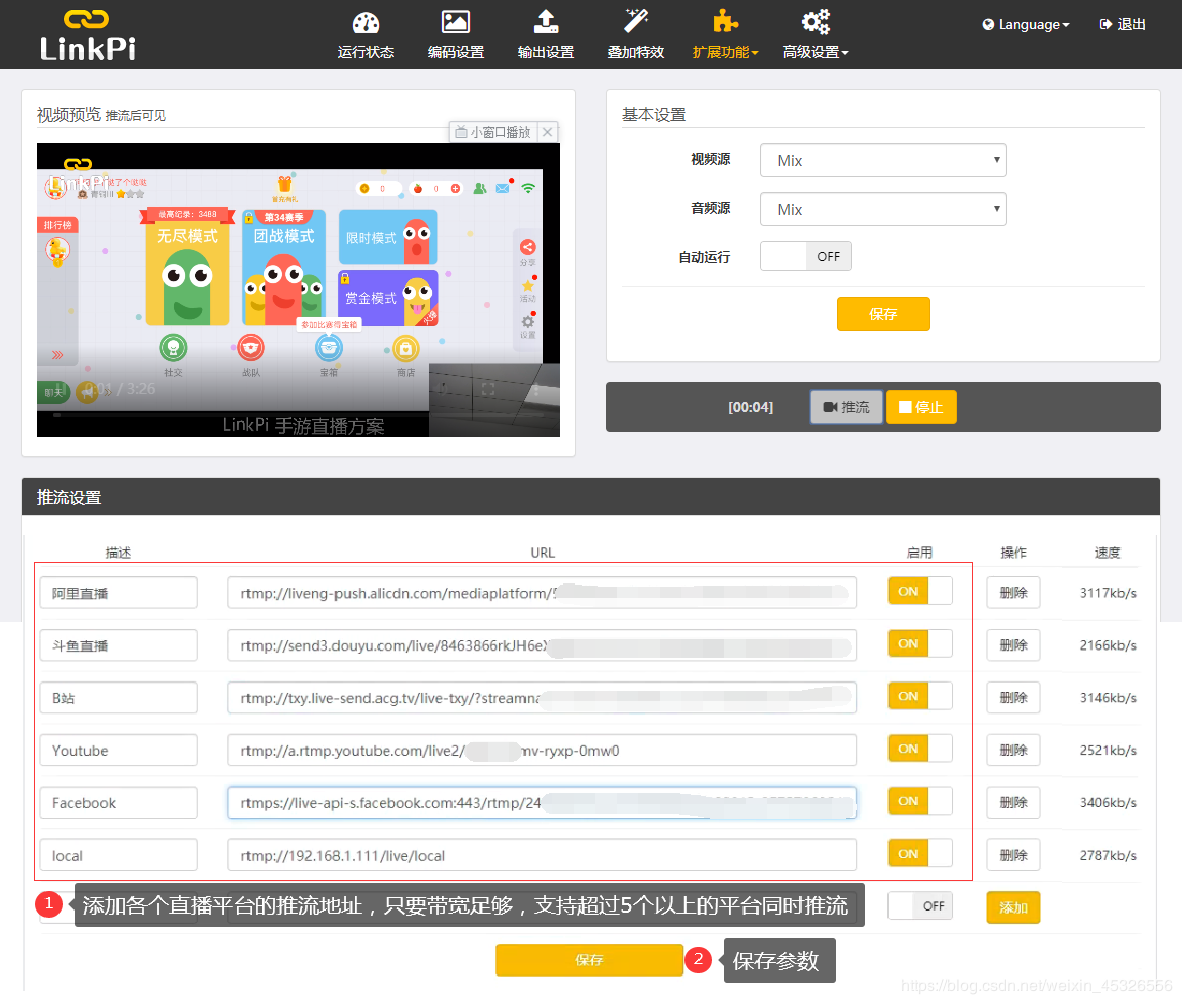This screenshot has width=1182, height=1004.
Task: Click the 扩展功能 puzzle piece icon
Action: [725, 22]
